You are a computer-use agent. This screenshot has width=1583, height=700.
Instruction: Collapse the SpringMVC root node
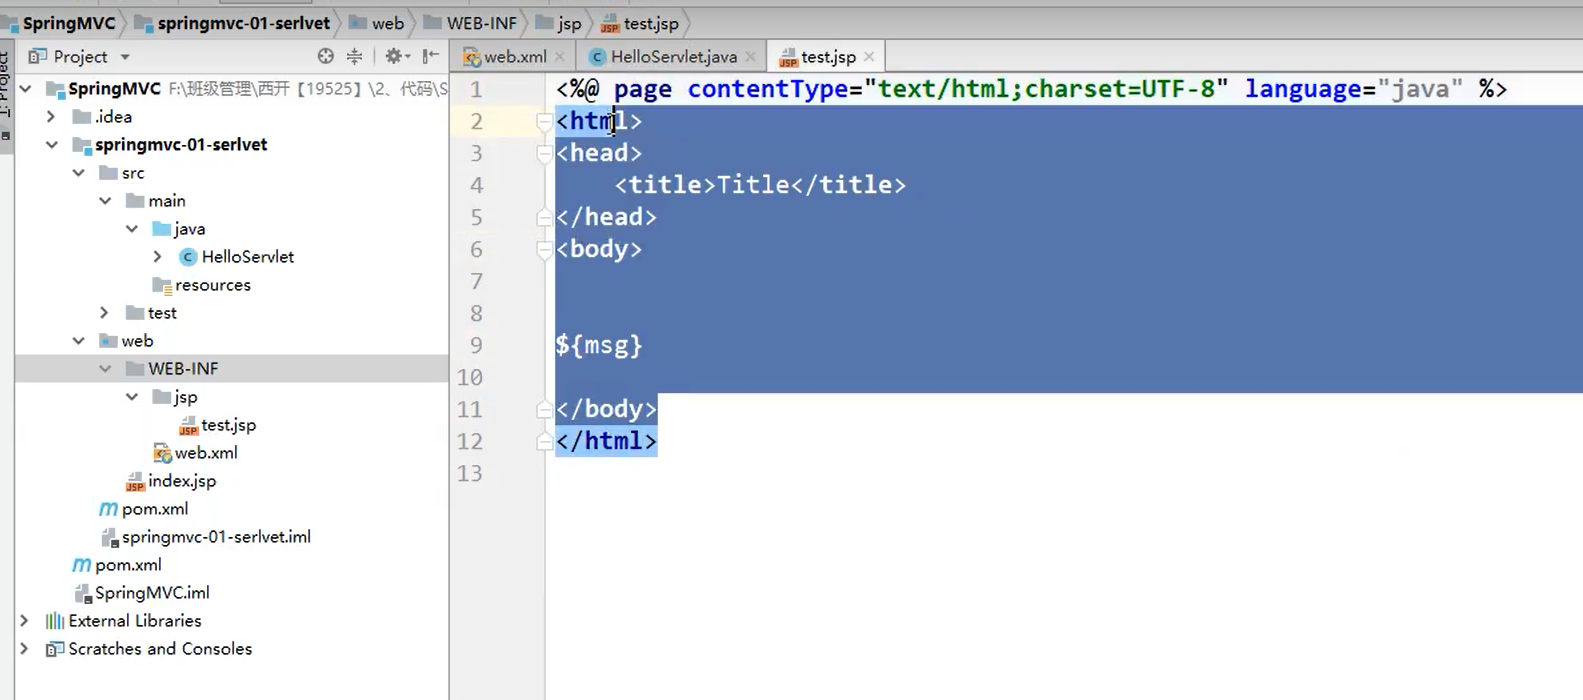coord(26,89)
